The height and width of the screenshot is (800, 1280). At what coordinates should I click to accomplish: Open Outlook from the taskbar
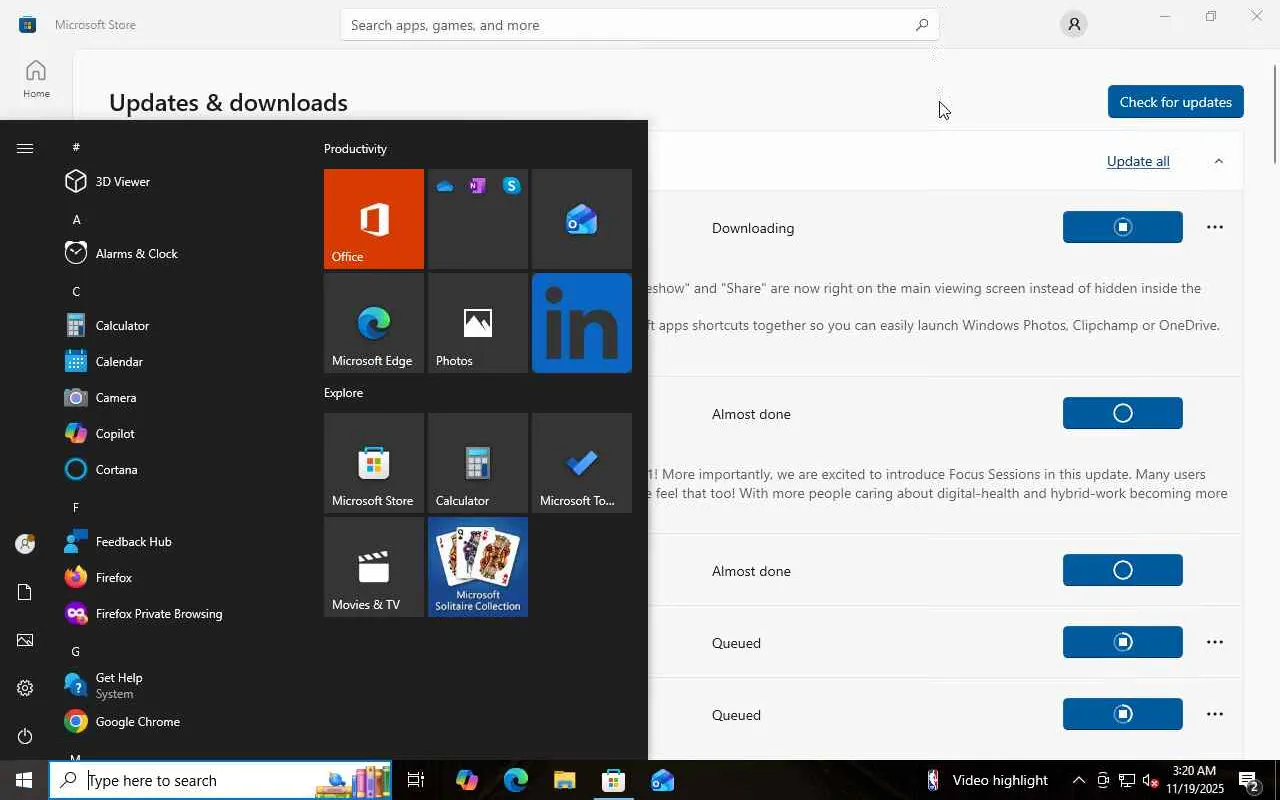coord(663,780)
